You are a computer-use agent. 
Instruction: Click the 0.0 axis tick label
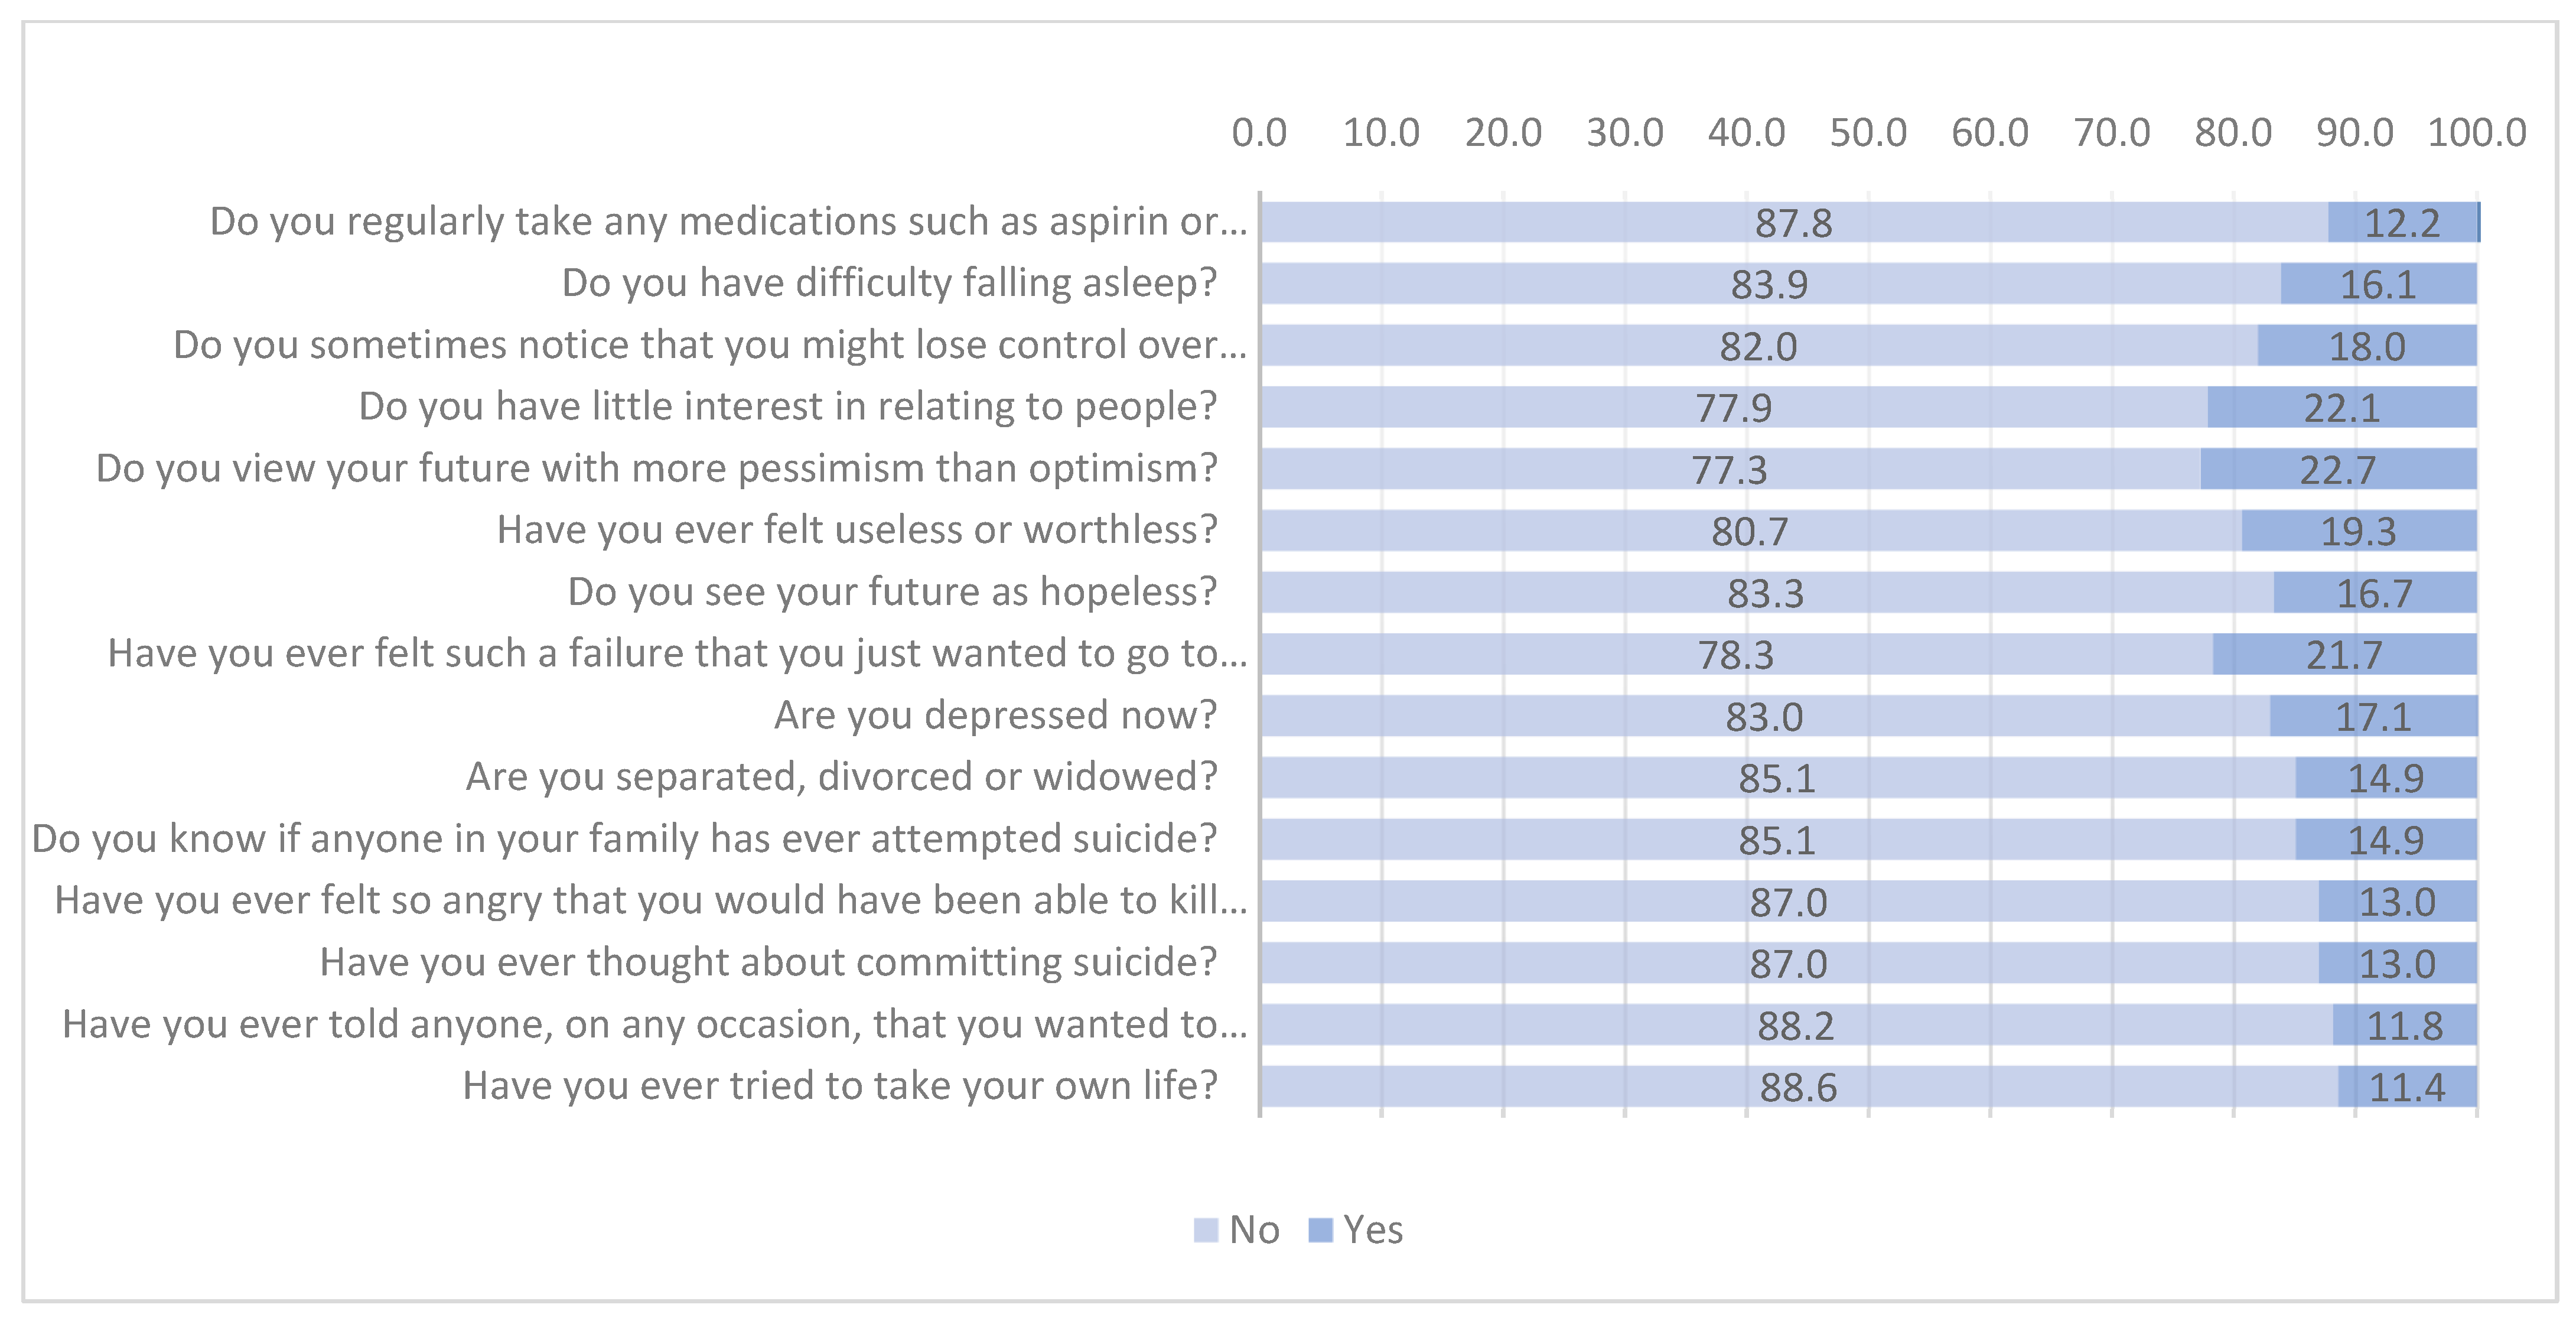coord(1259,133)
